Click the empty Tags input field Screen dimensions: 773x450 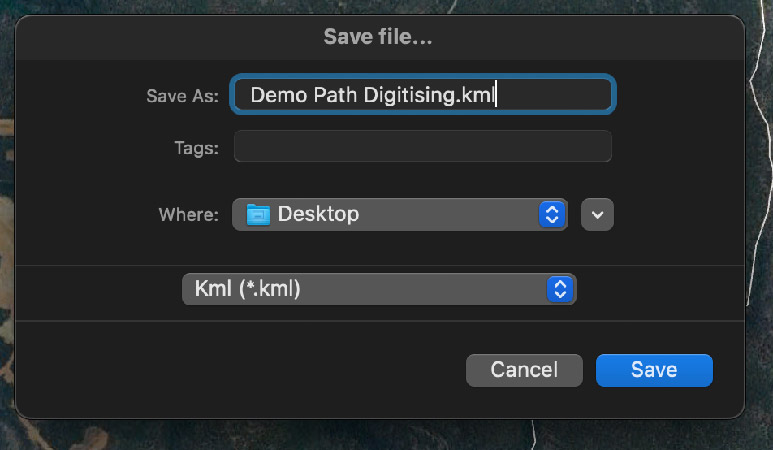(x=422, y=146)
